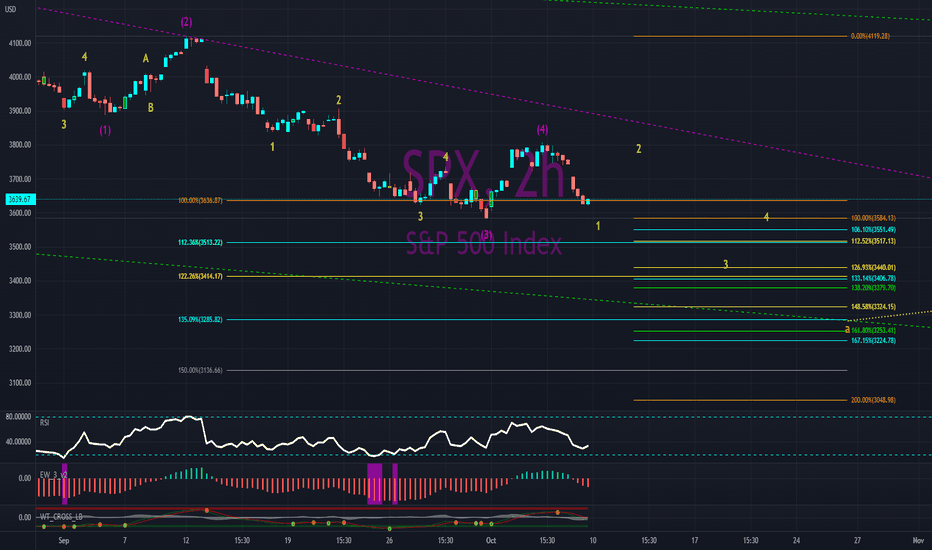
Task: Select the 112.36%(3513.22) Fibonacci label
Action: click(200, 243)
